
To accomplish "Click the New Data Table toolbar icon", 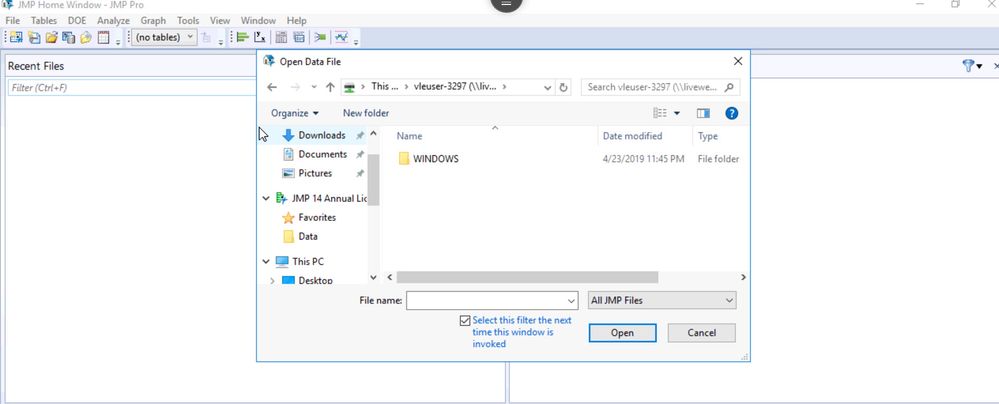I will [16, 38].
